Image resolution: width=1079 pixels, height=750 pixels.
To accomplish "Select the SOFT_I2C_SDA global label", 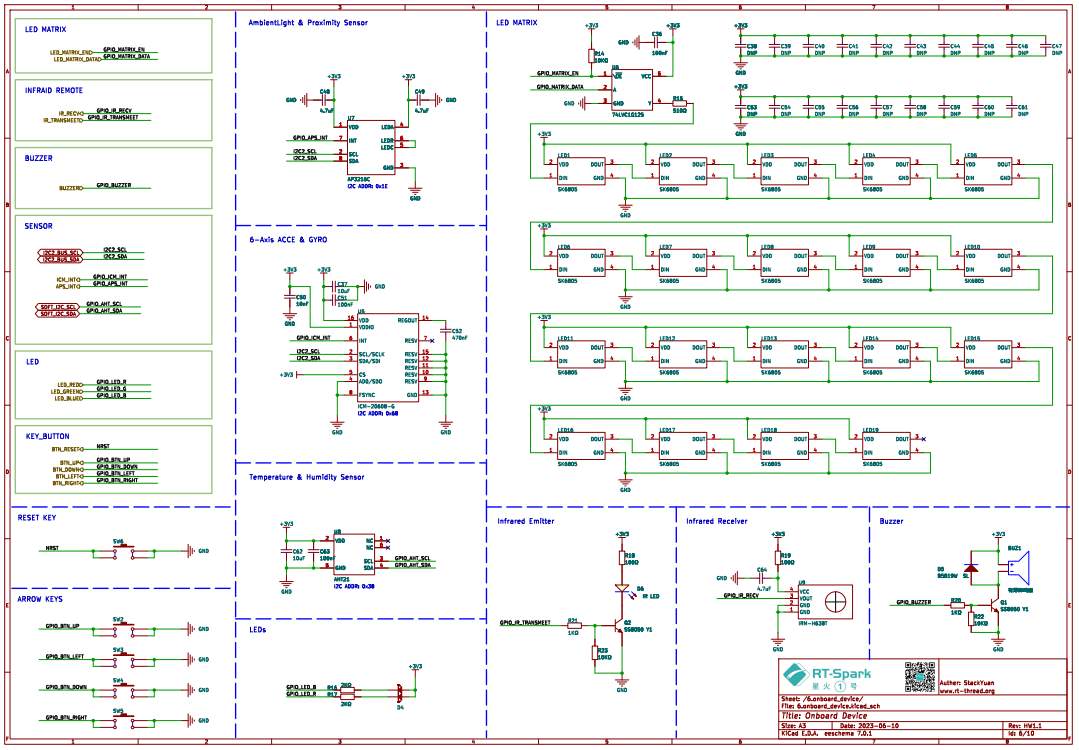I will point(58,314).
